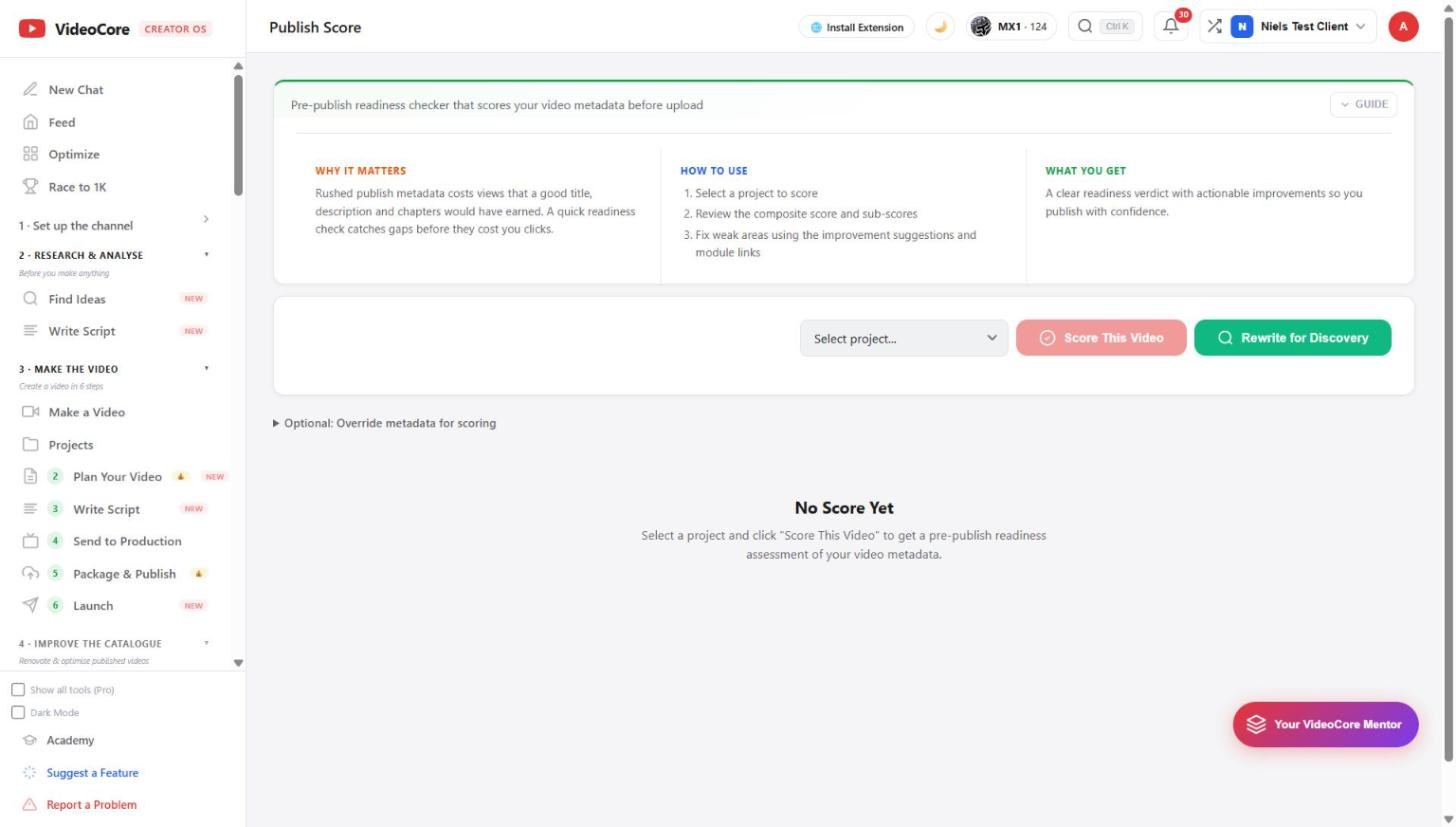
Task: Click the Rewrite for Discovery button
Action: click(1292, 338)
